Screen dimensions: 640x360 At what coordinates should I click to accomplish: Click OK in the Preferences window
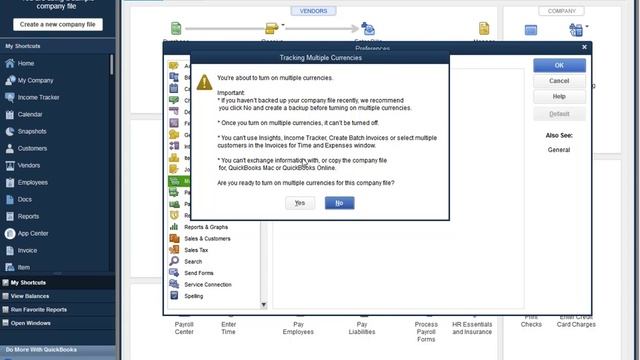click(559, 65)
